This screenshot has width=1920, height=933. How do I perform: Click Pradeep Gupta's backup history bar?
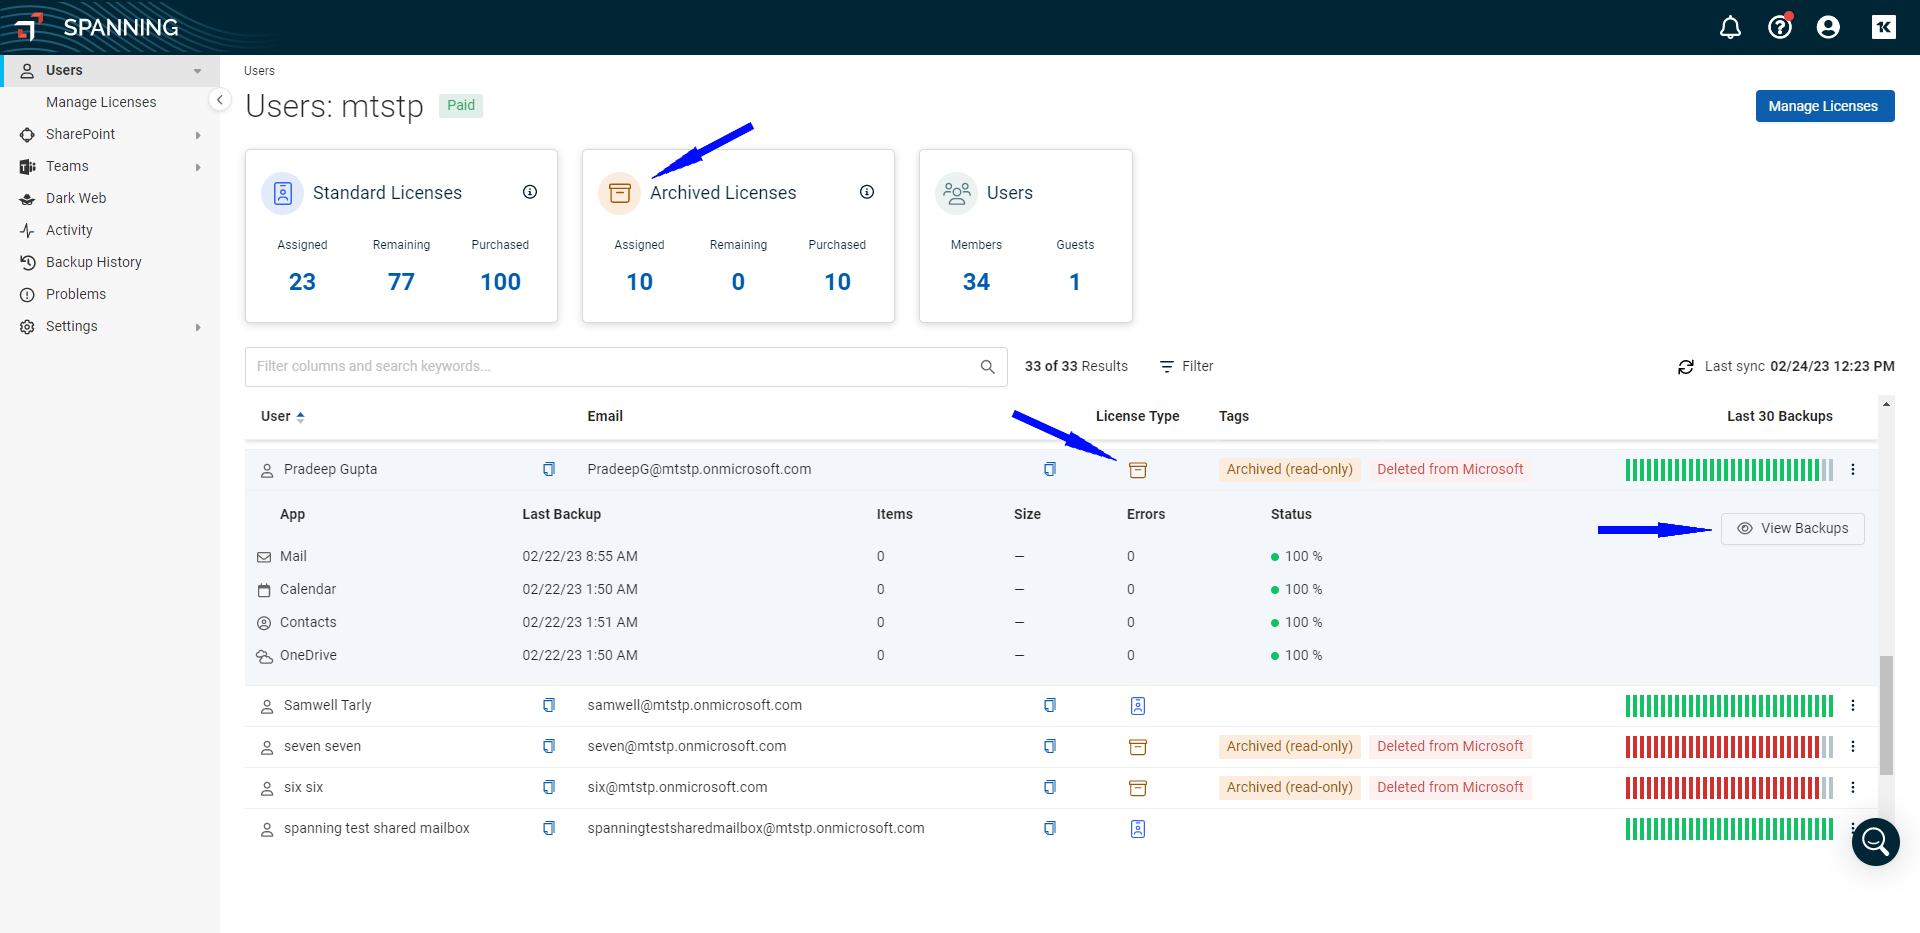pos(1729,470)
